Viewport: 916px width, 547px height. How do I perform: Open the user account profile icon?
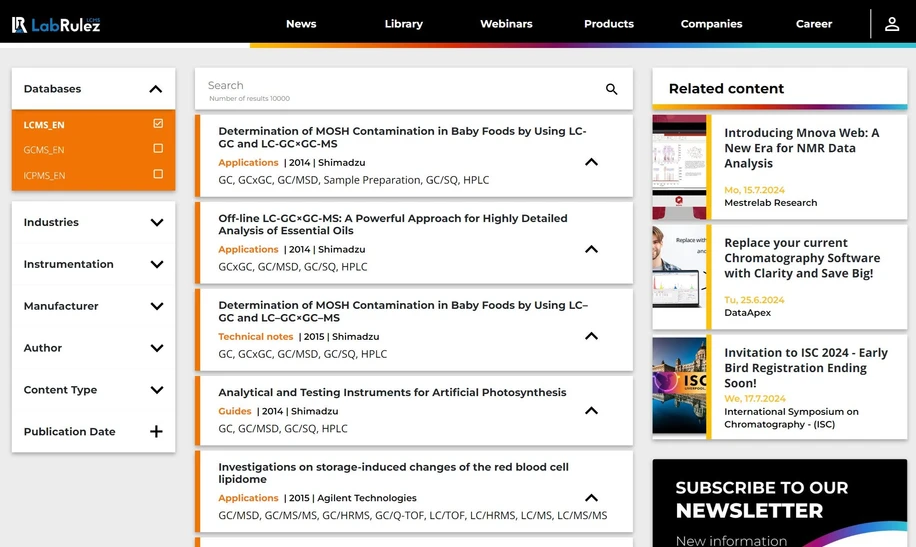tap(891, 24)
